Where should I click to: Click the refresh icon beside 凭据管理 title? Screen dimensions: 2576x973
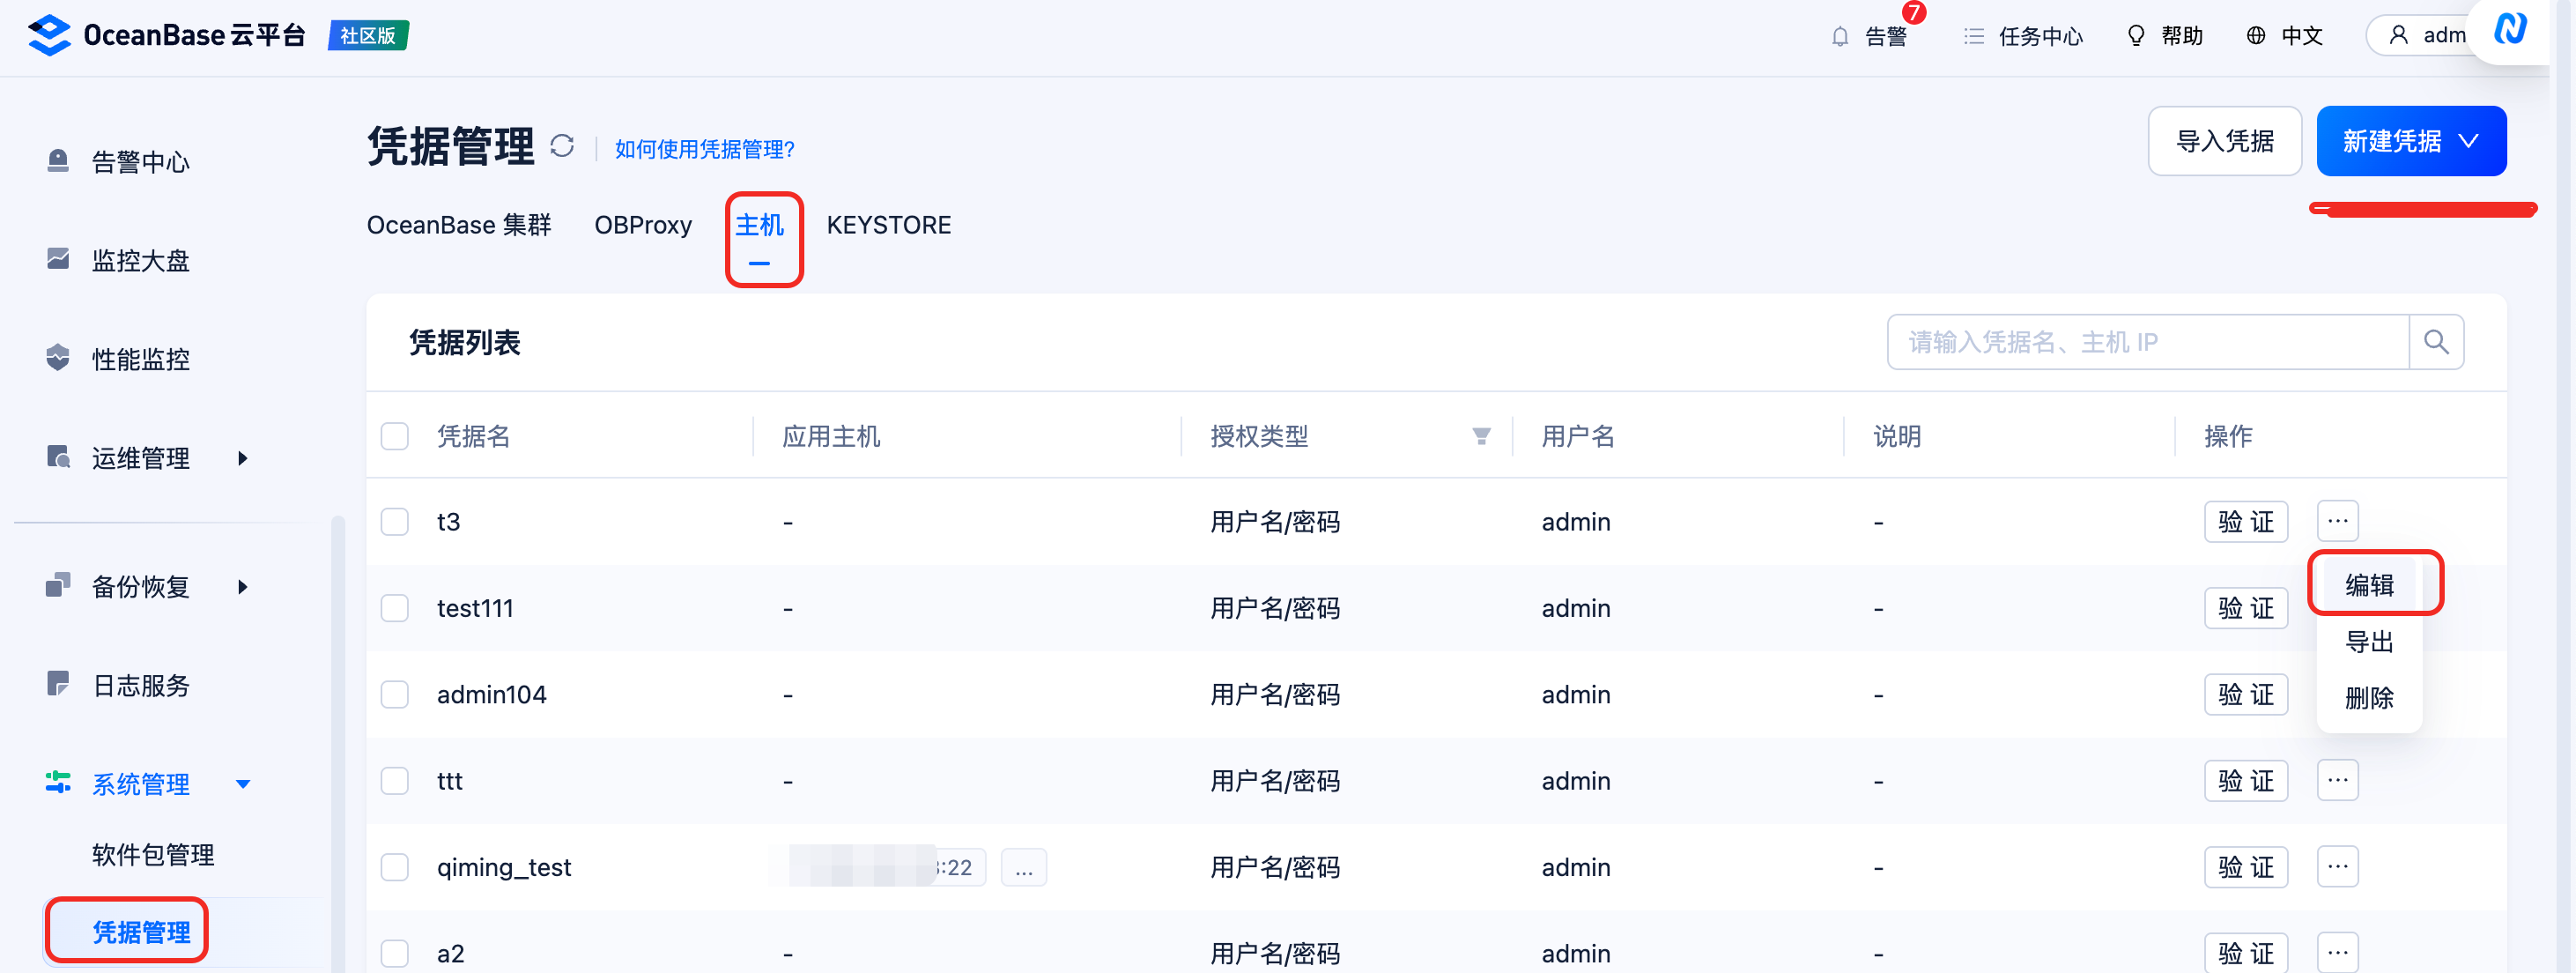pos(562,147)
